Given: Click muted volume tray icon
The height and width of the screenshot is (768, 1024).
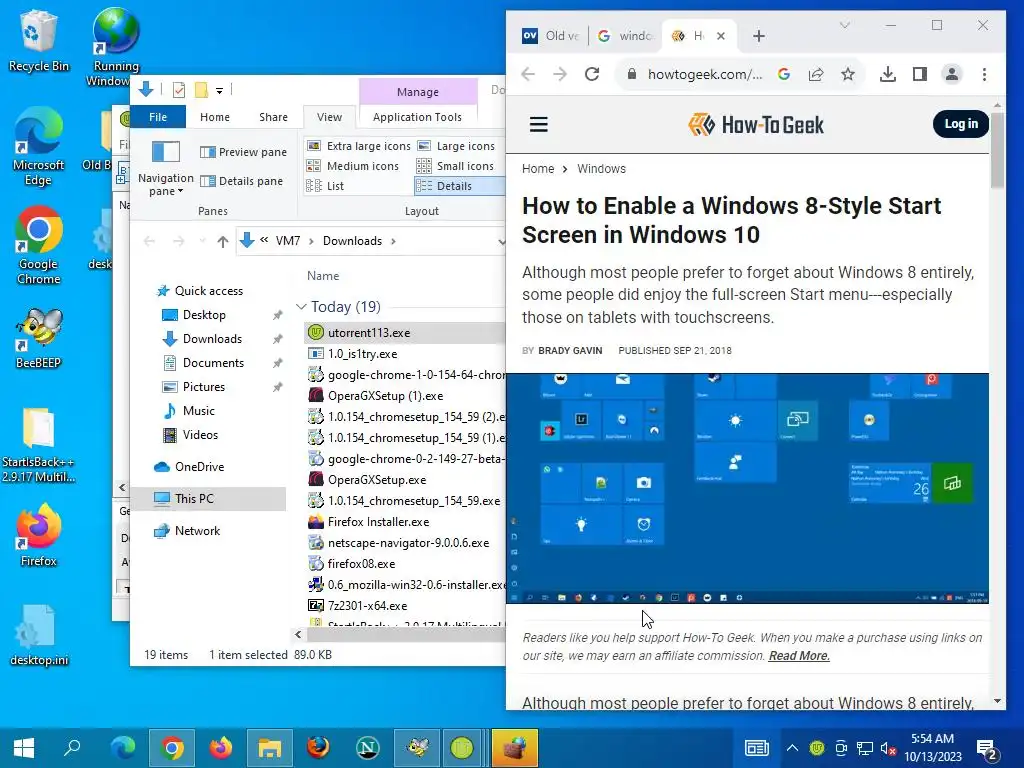Looking at the screenshot, I should (888, 748).
